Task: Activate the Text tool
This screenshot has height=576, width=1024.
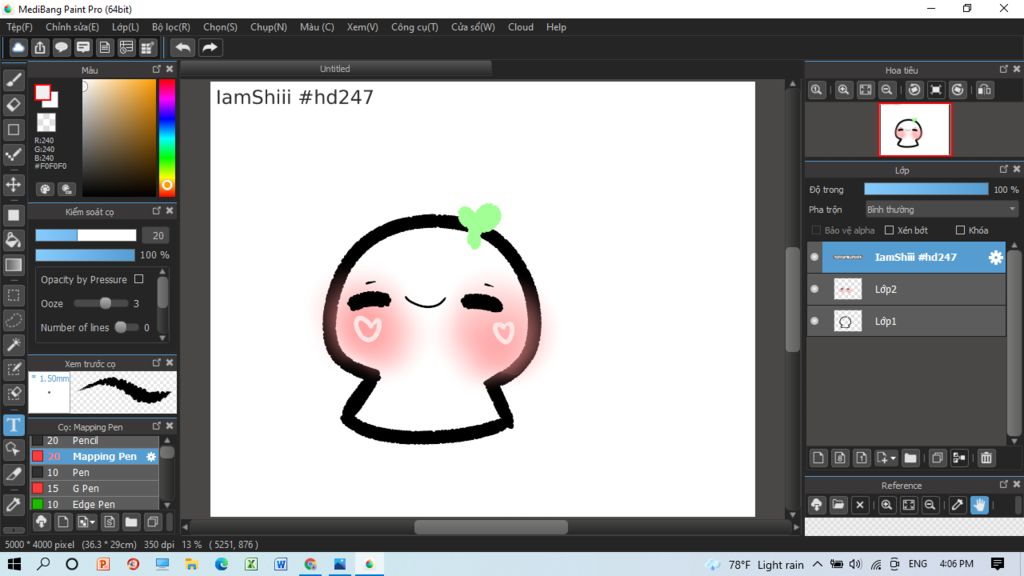Action: coord(14,425)
